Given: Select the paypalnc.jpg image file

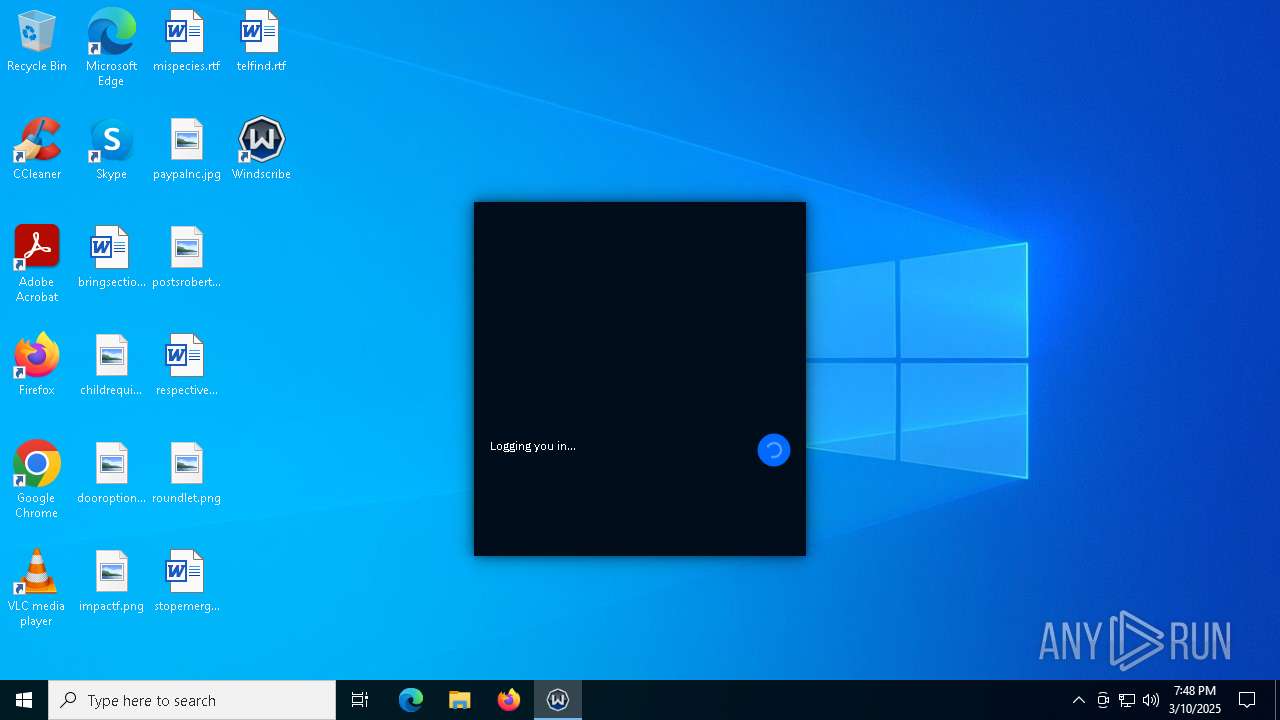Looking at the screenshot, I should click(x=186, y=149).
